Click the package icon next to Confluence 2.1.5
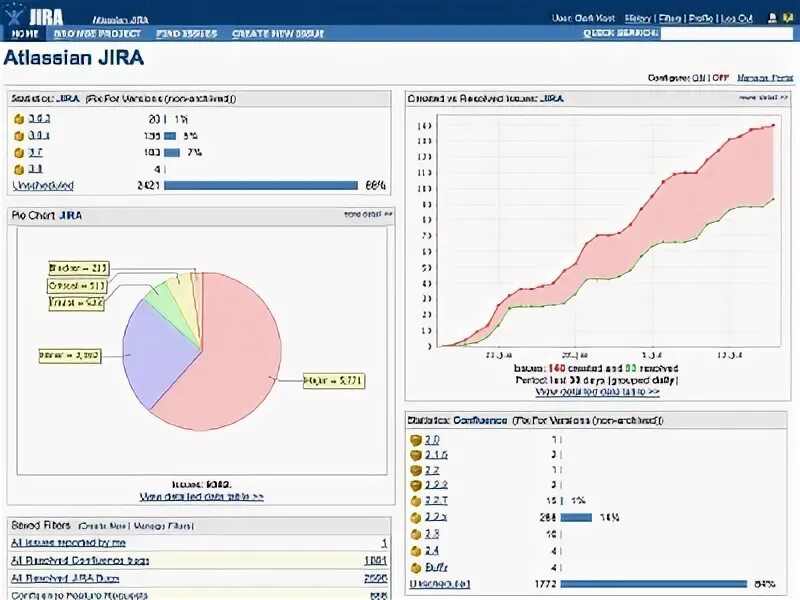Image resolution: width=800 pixels, height=600 pixels. 416,455
